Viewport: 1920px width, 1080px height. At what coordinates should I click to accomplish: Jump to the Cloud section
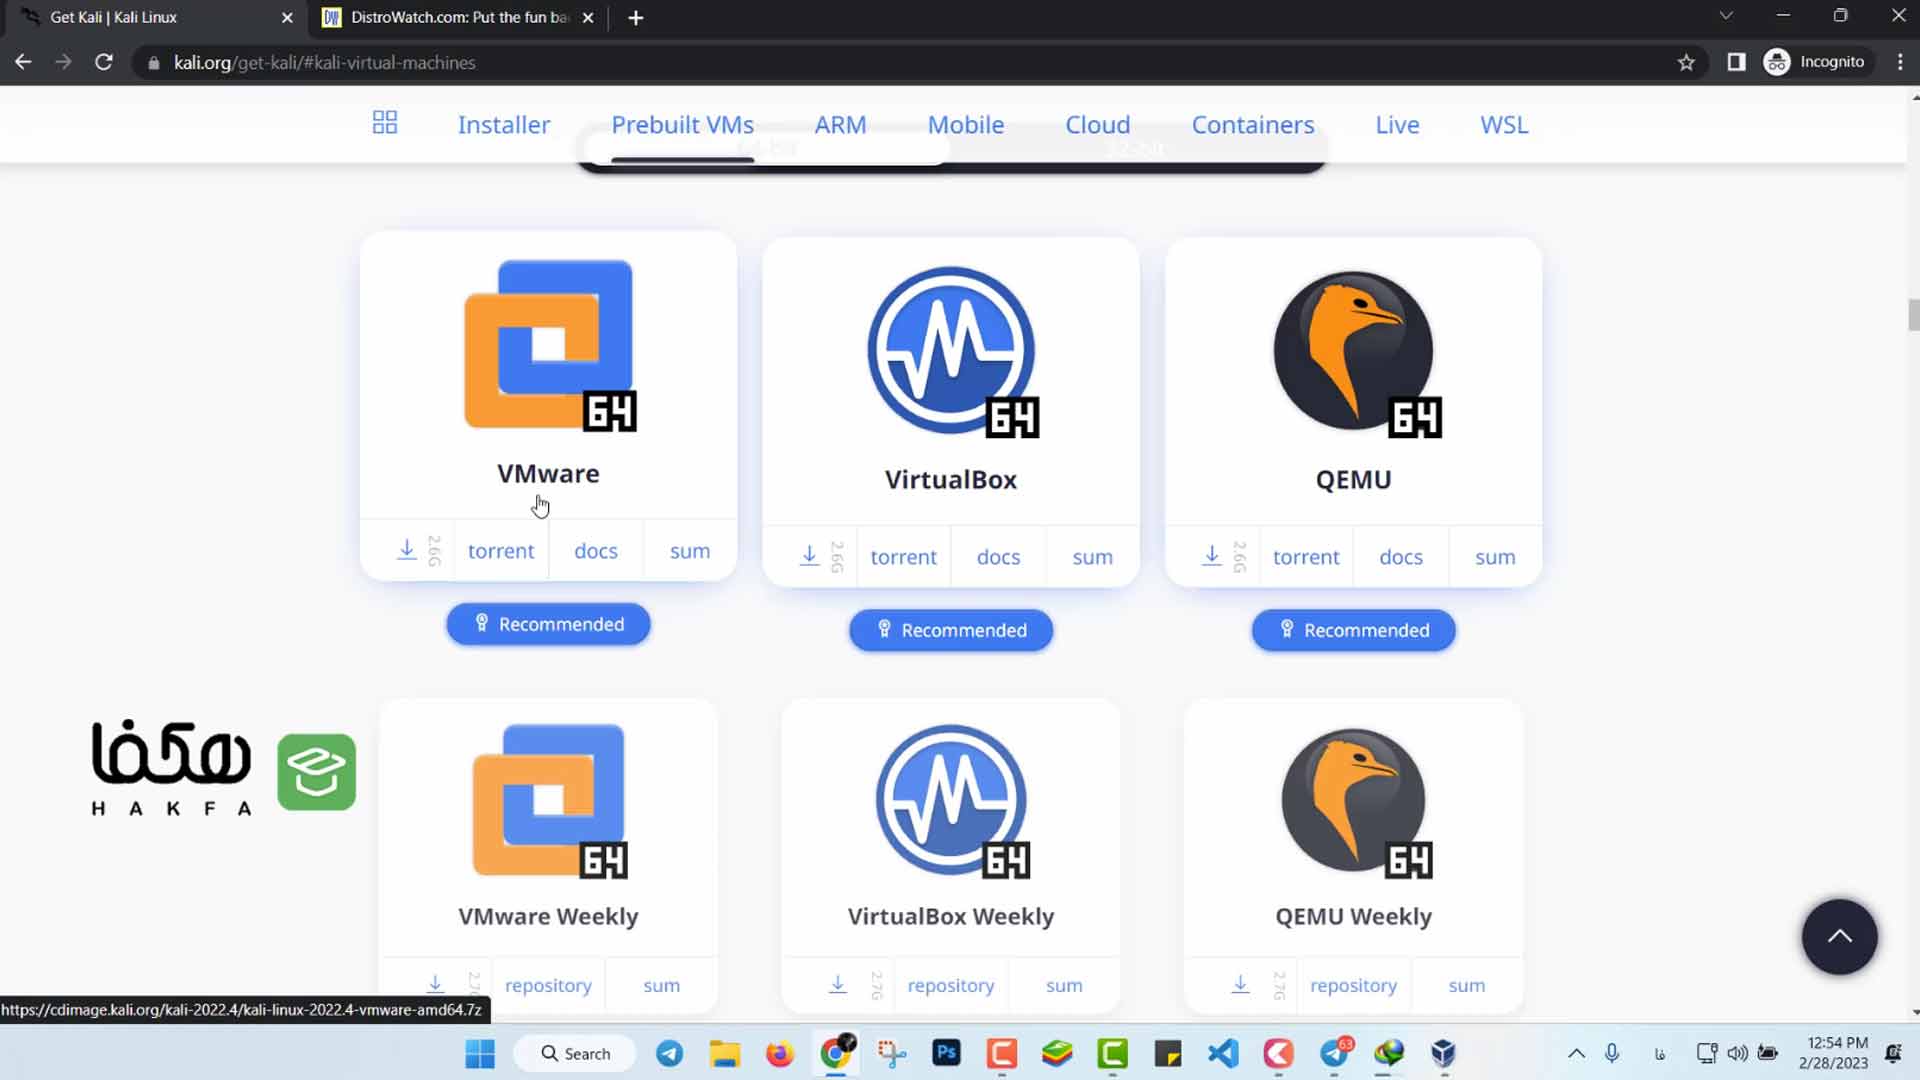1097,125
